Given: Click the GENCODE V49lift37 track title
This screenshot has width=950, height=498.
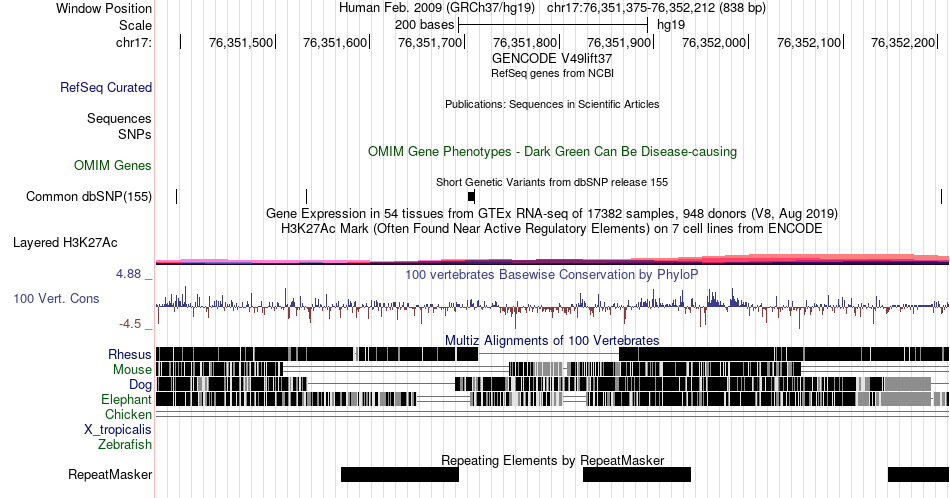Looking at the screenshot, I should pyautogui.click(x=552, y=59).
